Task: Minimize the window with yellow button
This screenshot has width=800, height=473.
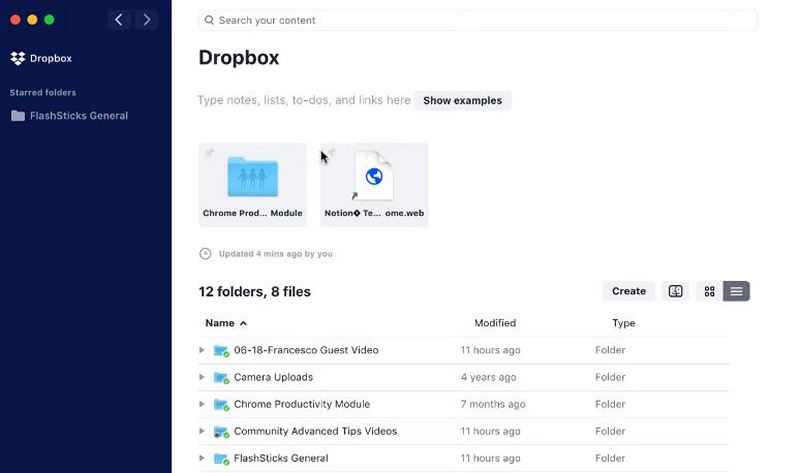Action: pos(32,20)
